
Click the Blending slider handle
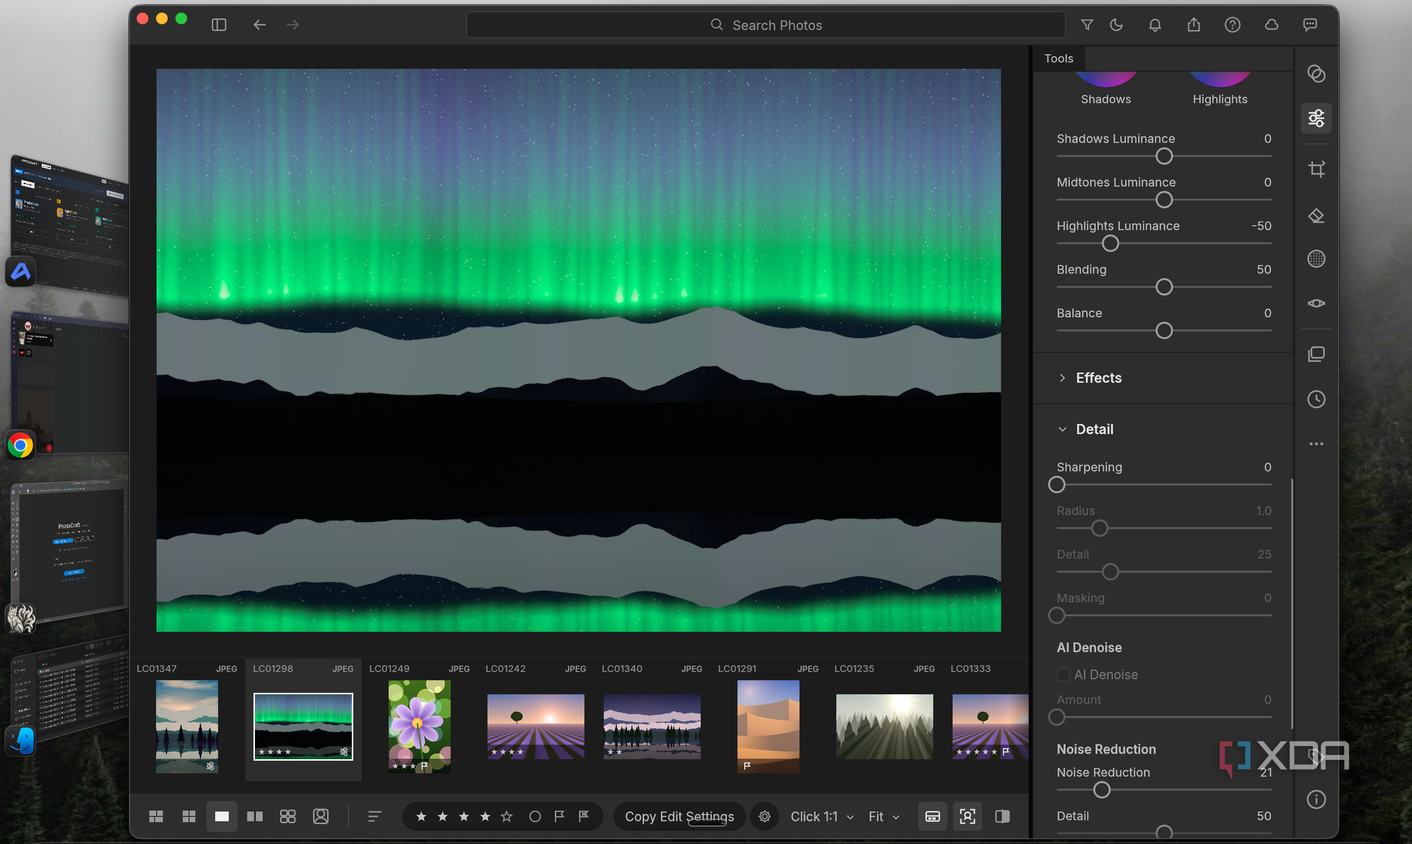point(1164,287)
